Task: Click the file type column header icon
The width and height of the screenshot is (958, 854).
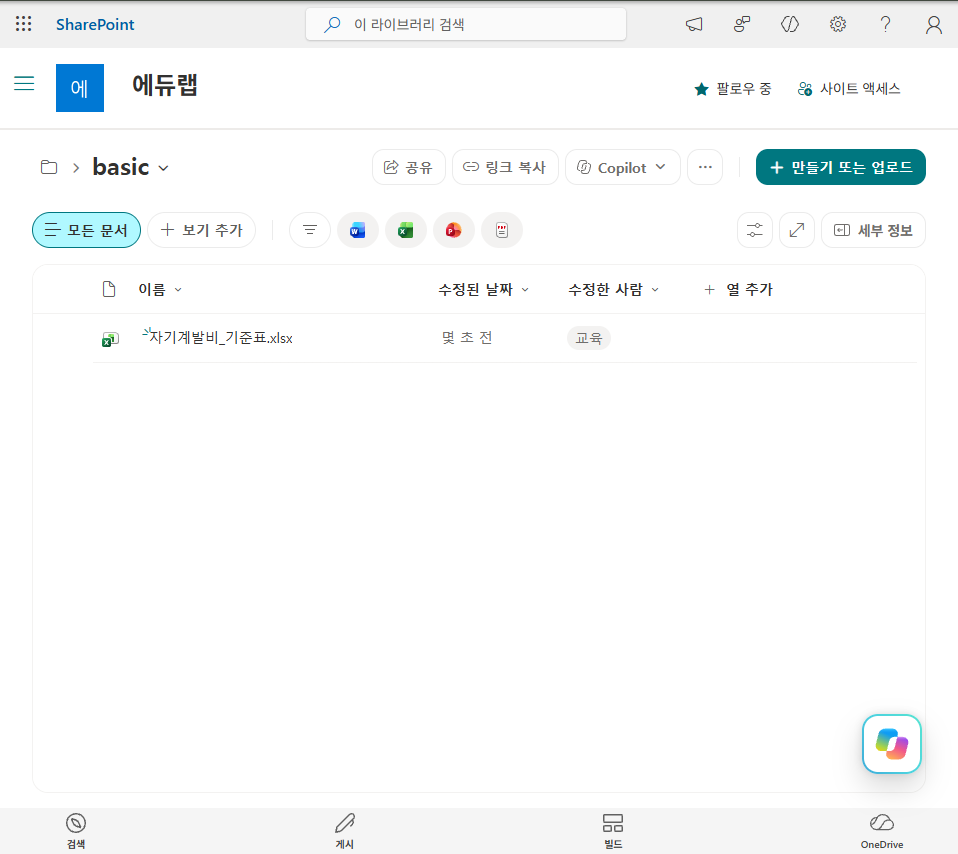Action: click(109, 290)
